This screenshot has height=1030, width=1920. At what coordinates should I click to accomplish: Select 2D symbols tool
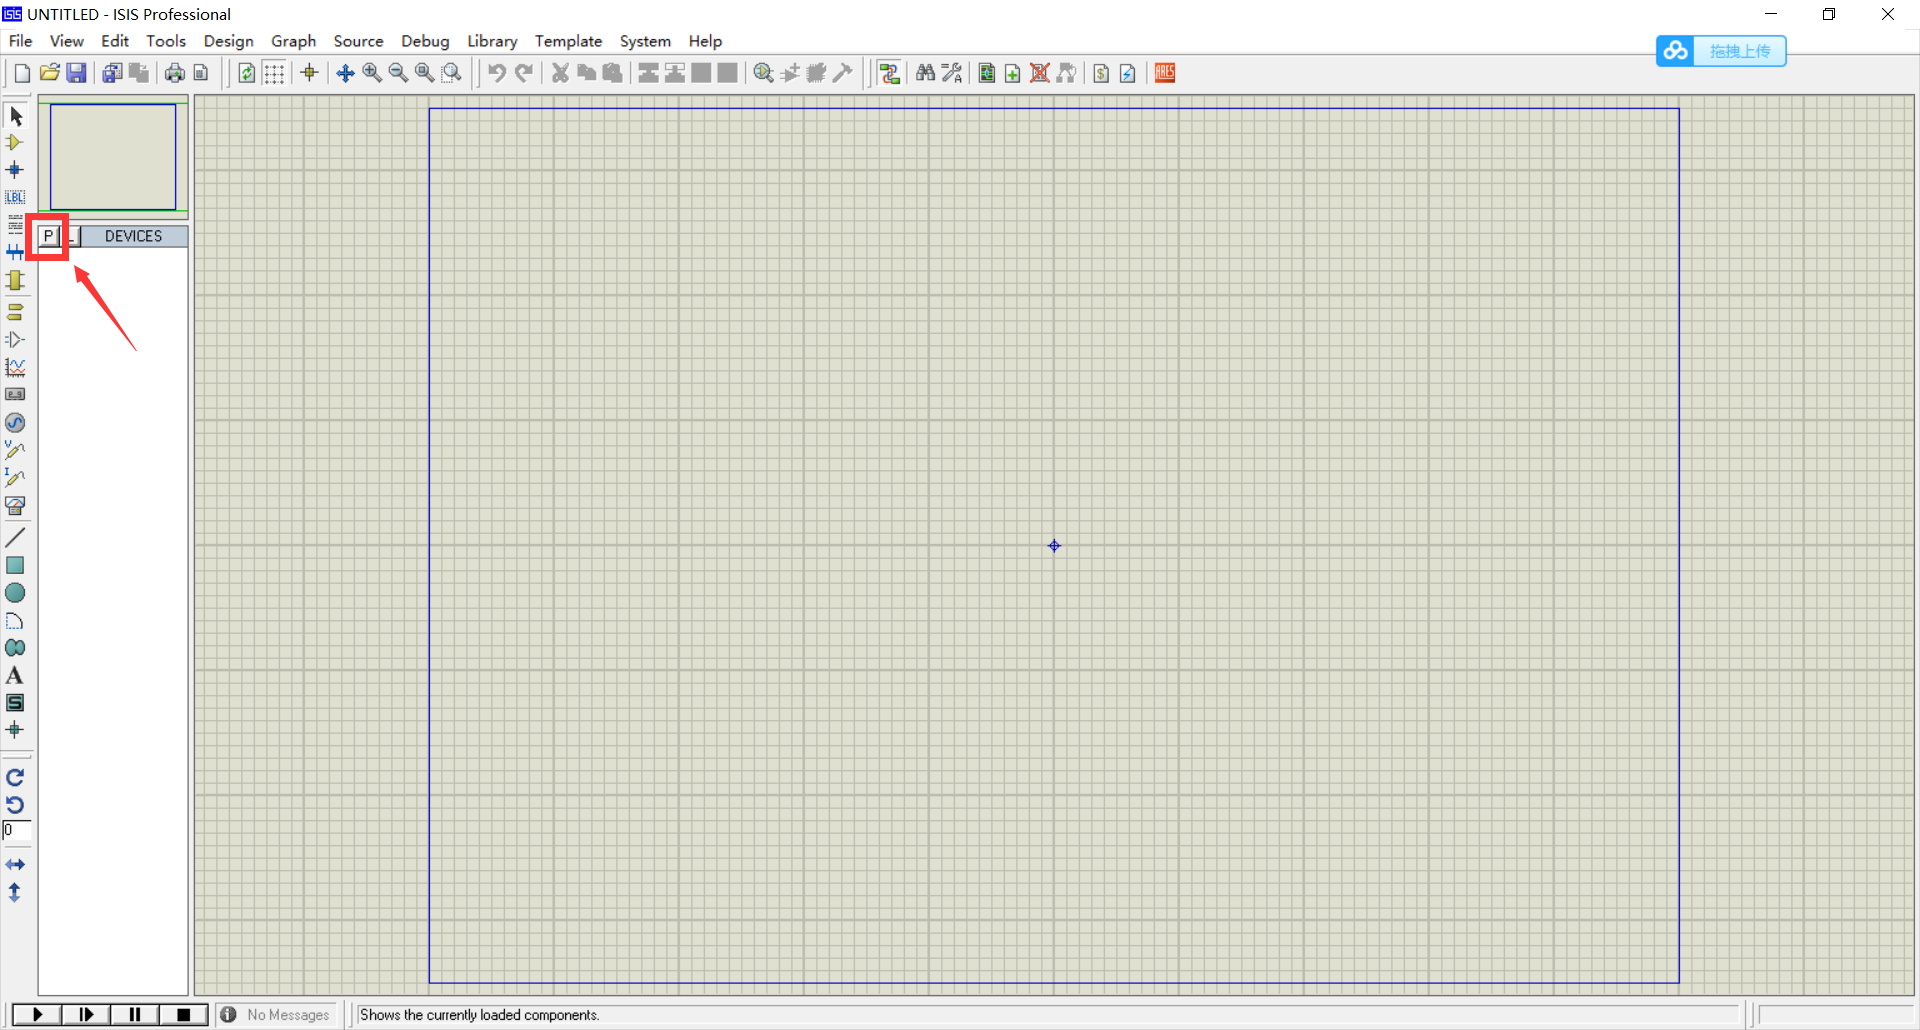point(15,703)
